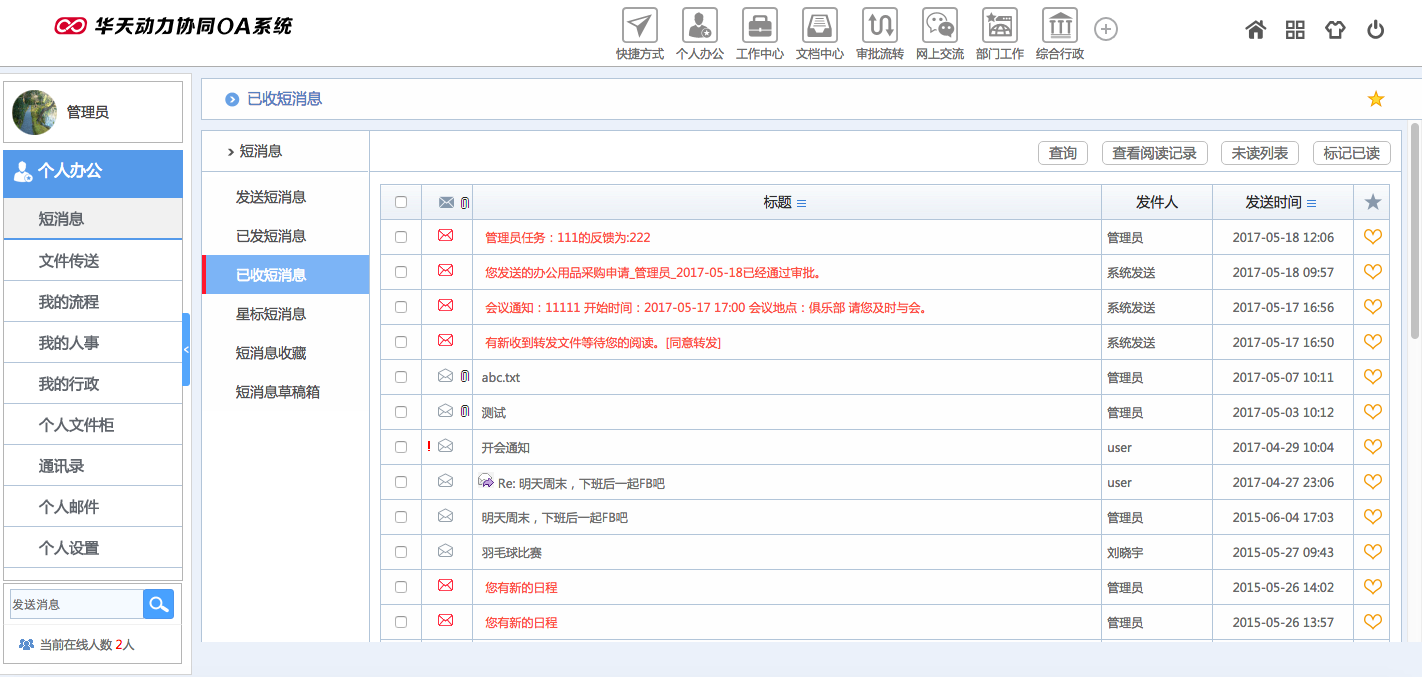Open the 网上交流 module

939,30
